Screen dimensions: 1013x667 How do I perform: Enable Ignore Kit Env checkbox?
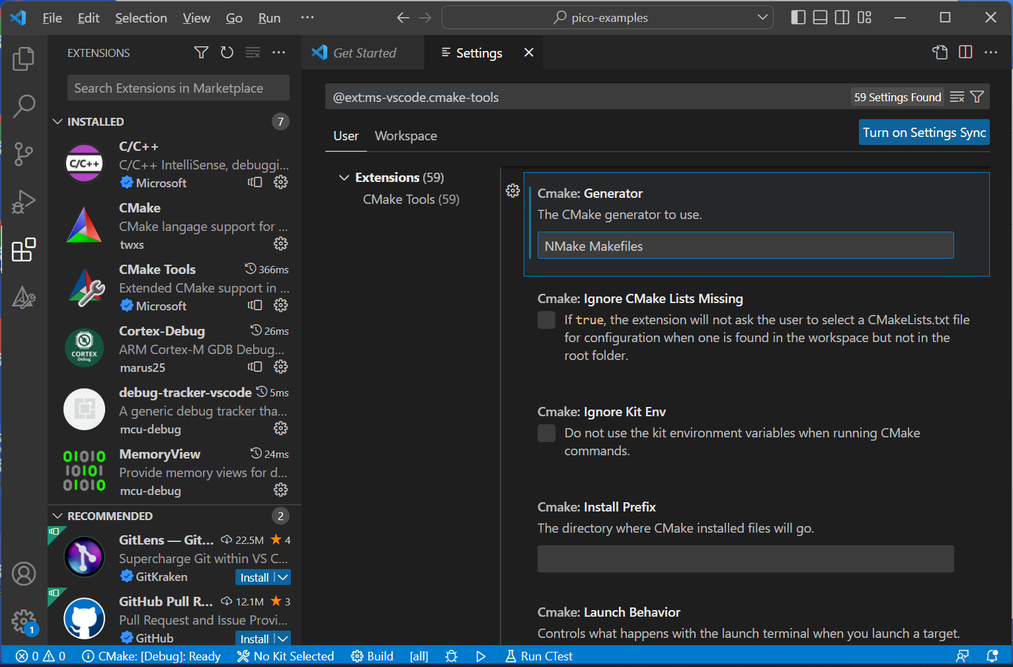pos(547,433)
